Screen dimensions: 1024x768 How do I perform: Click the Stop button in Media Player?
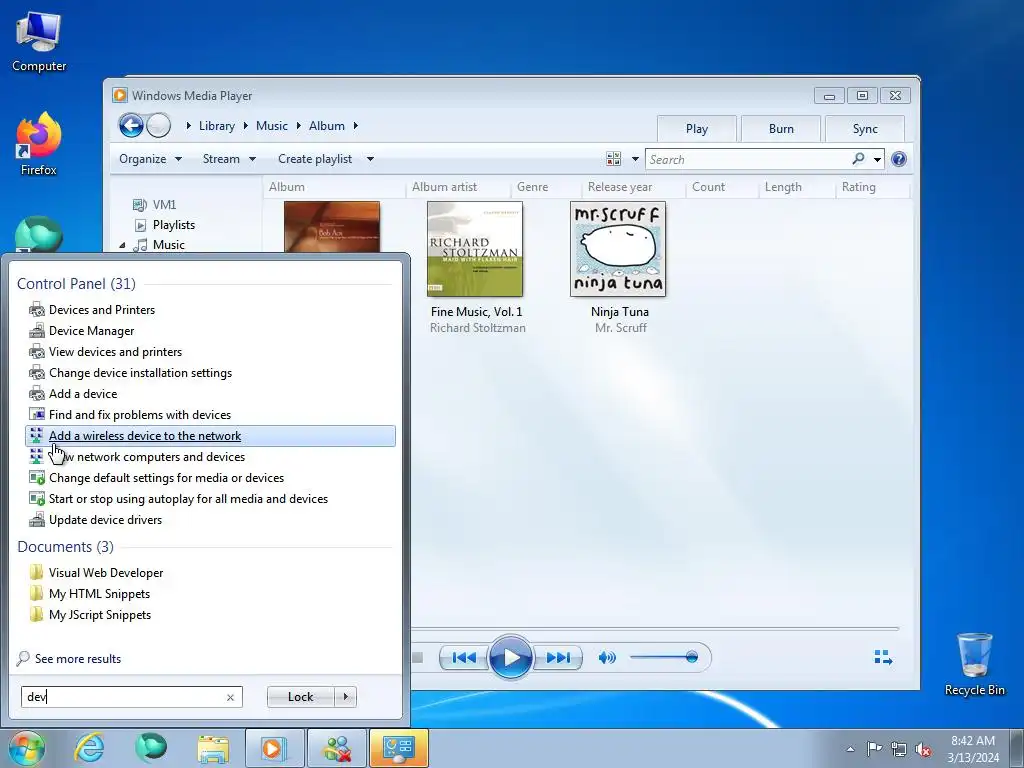tap(417, 658)
